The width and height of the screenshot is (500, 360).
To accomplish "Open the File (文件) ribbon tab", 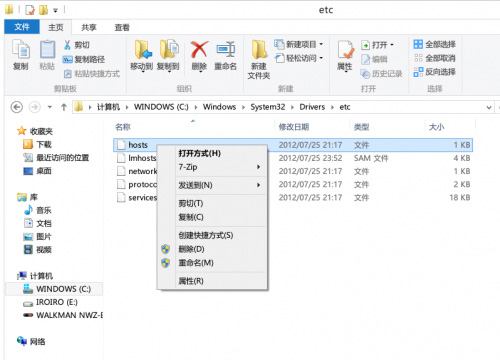I will point(22,27).
